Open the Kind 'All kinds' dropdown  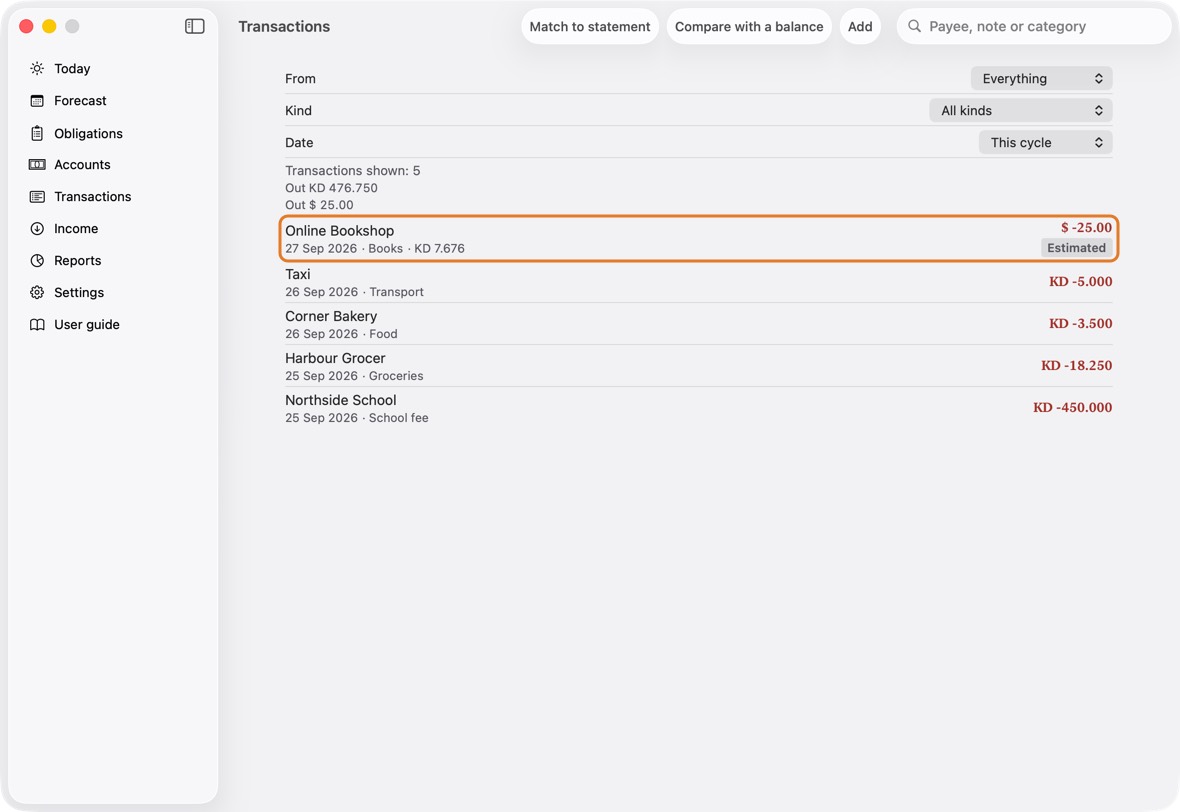point(1020,111)
